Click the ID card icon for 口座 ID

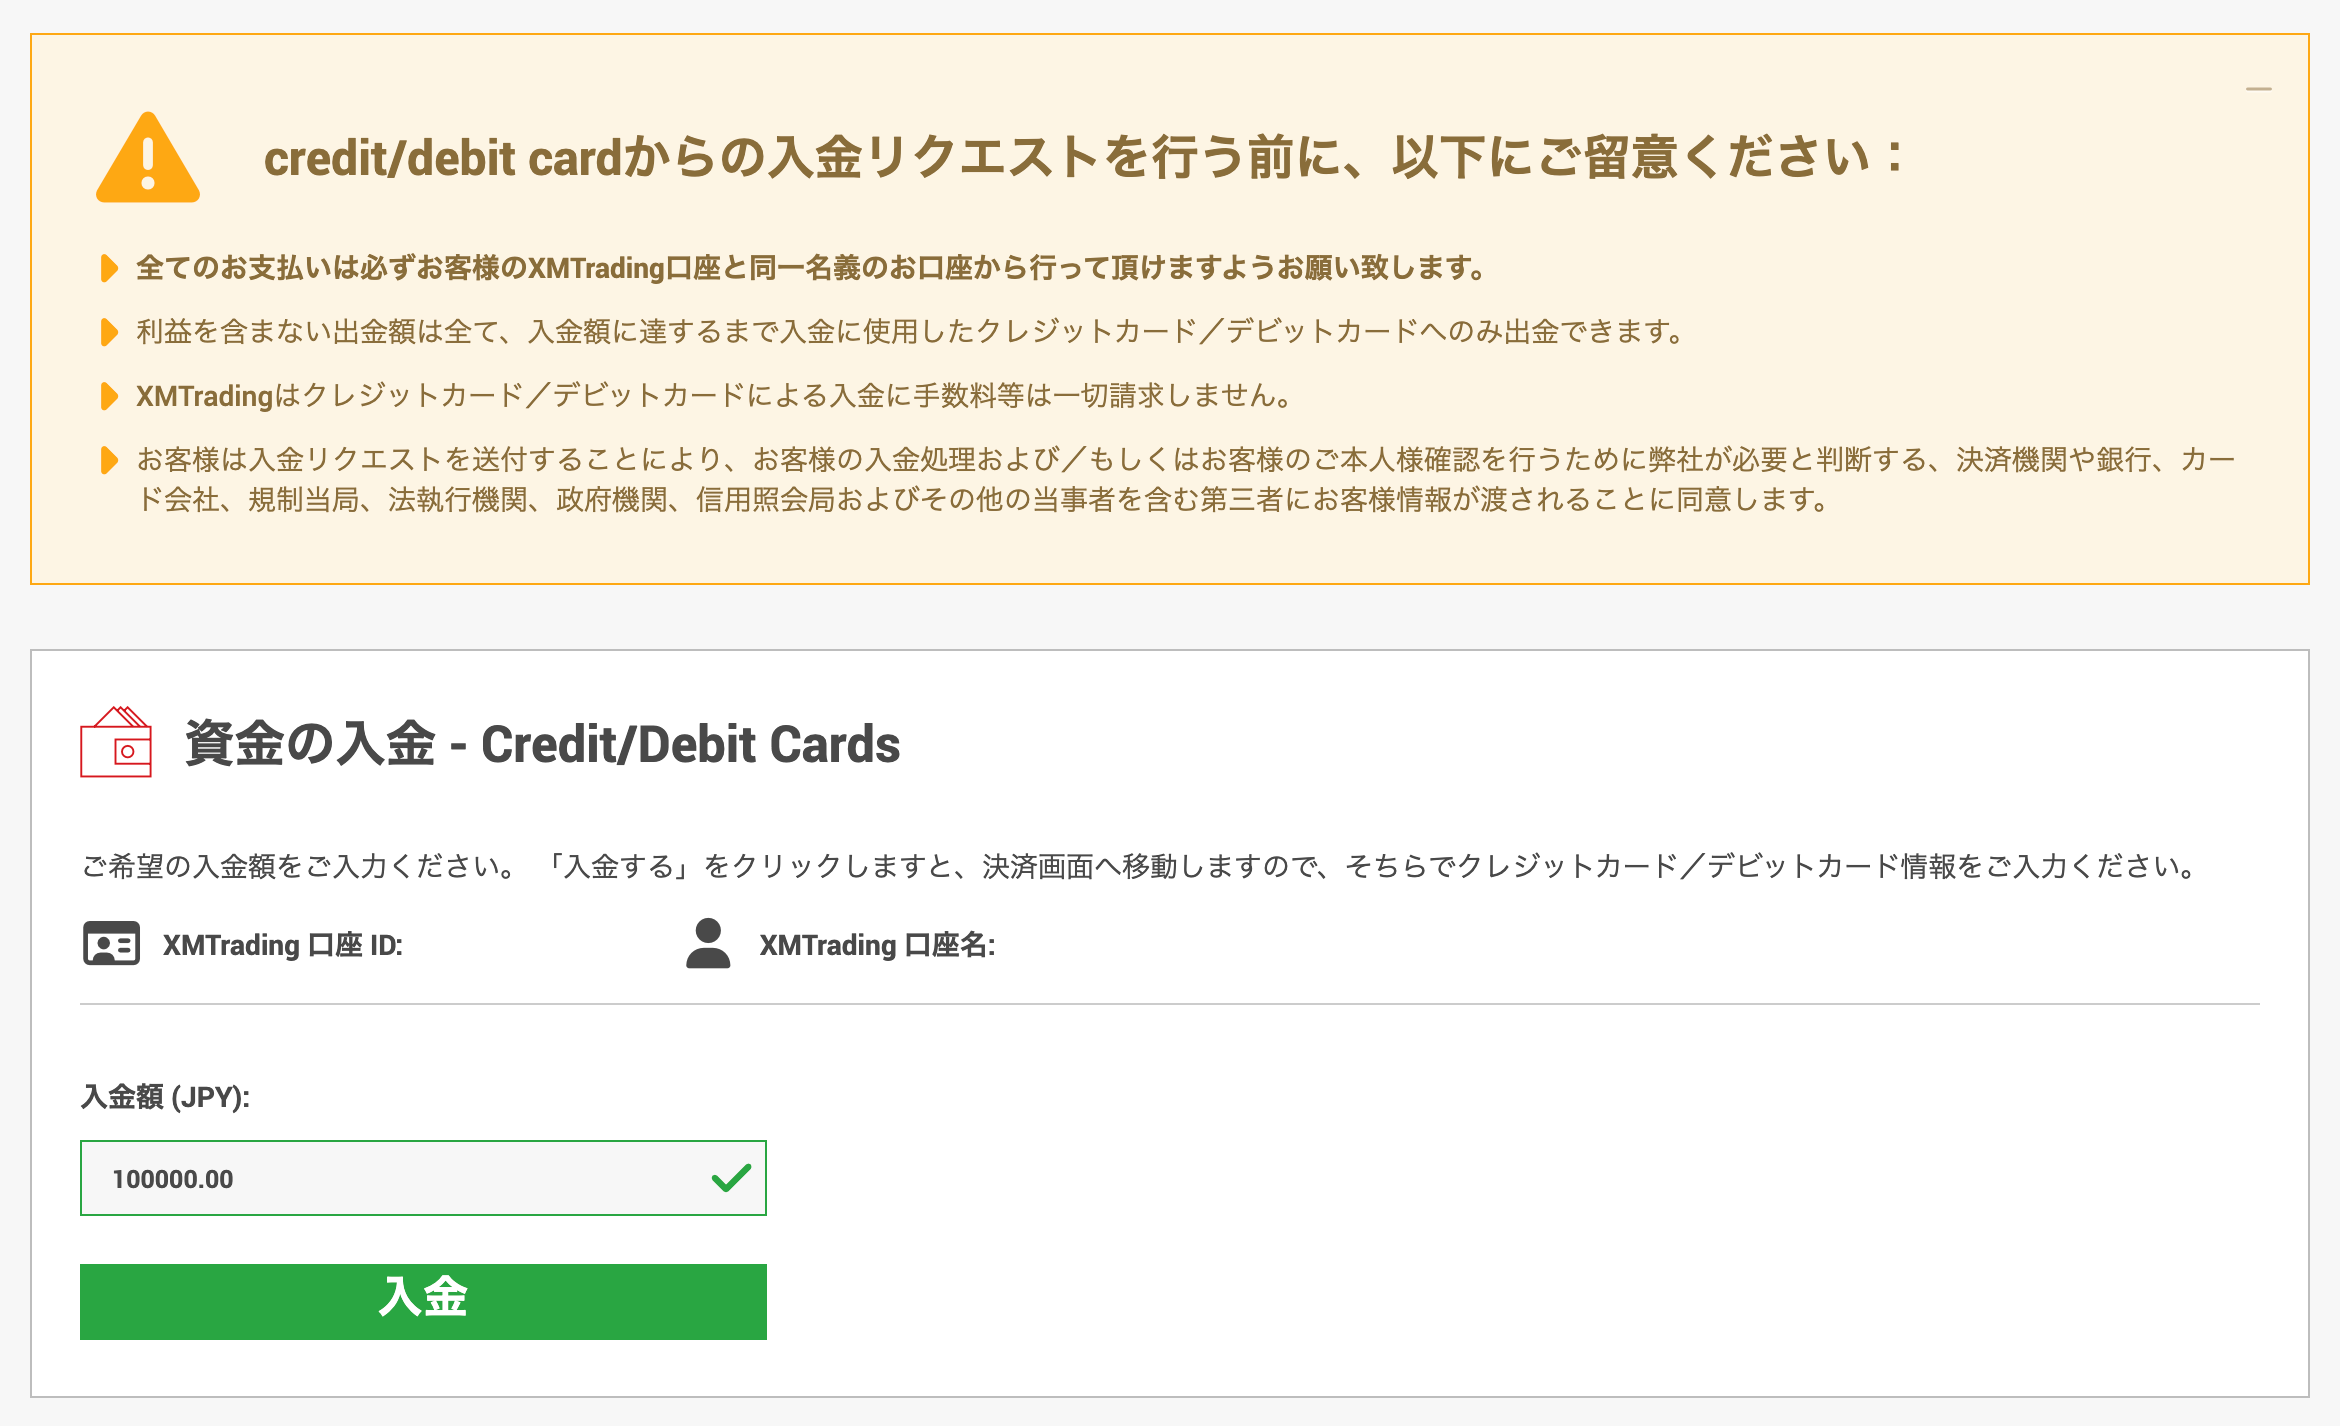[111, 944]
